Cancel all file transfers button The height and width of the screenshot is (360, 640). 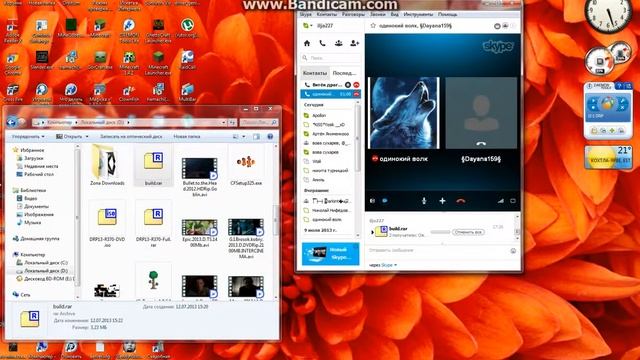click(468, 232)
